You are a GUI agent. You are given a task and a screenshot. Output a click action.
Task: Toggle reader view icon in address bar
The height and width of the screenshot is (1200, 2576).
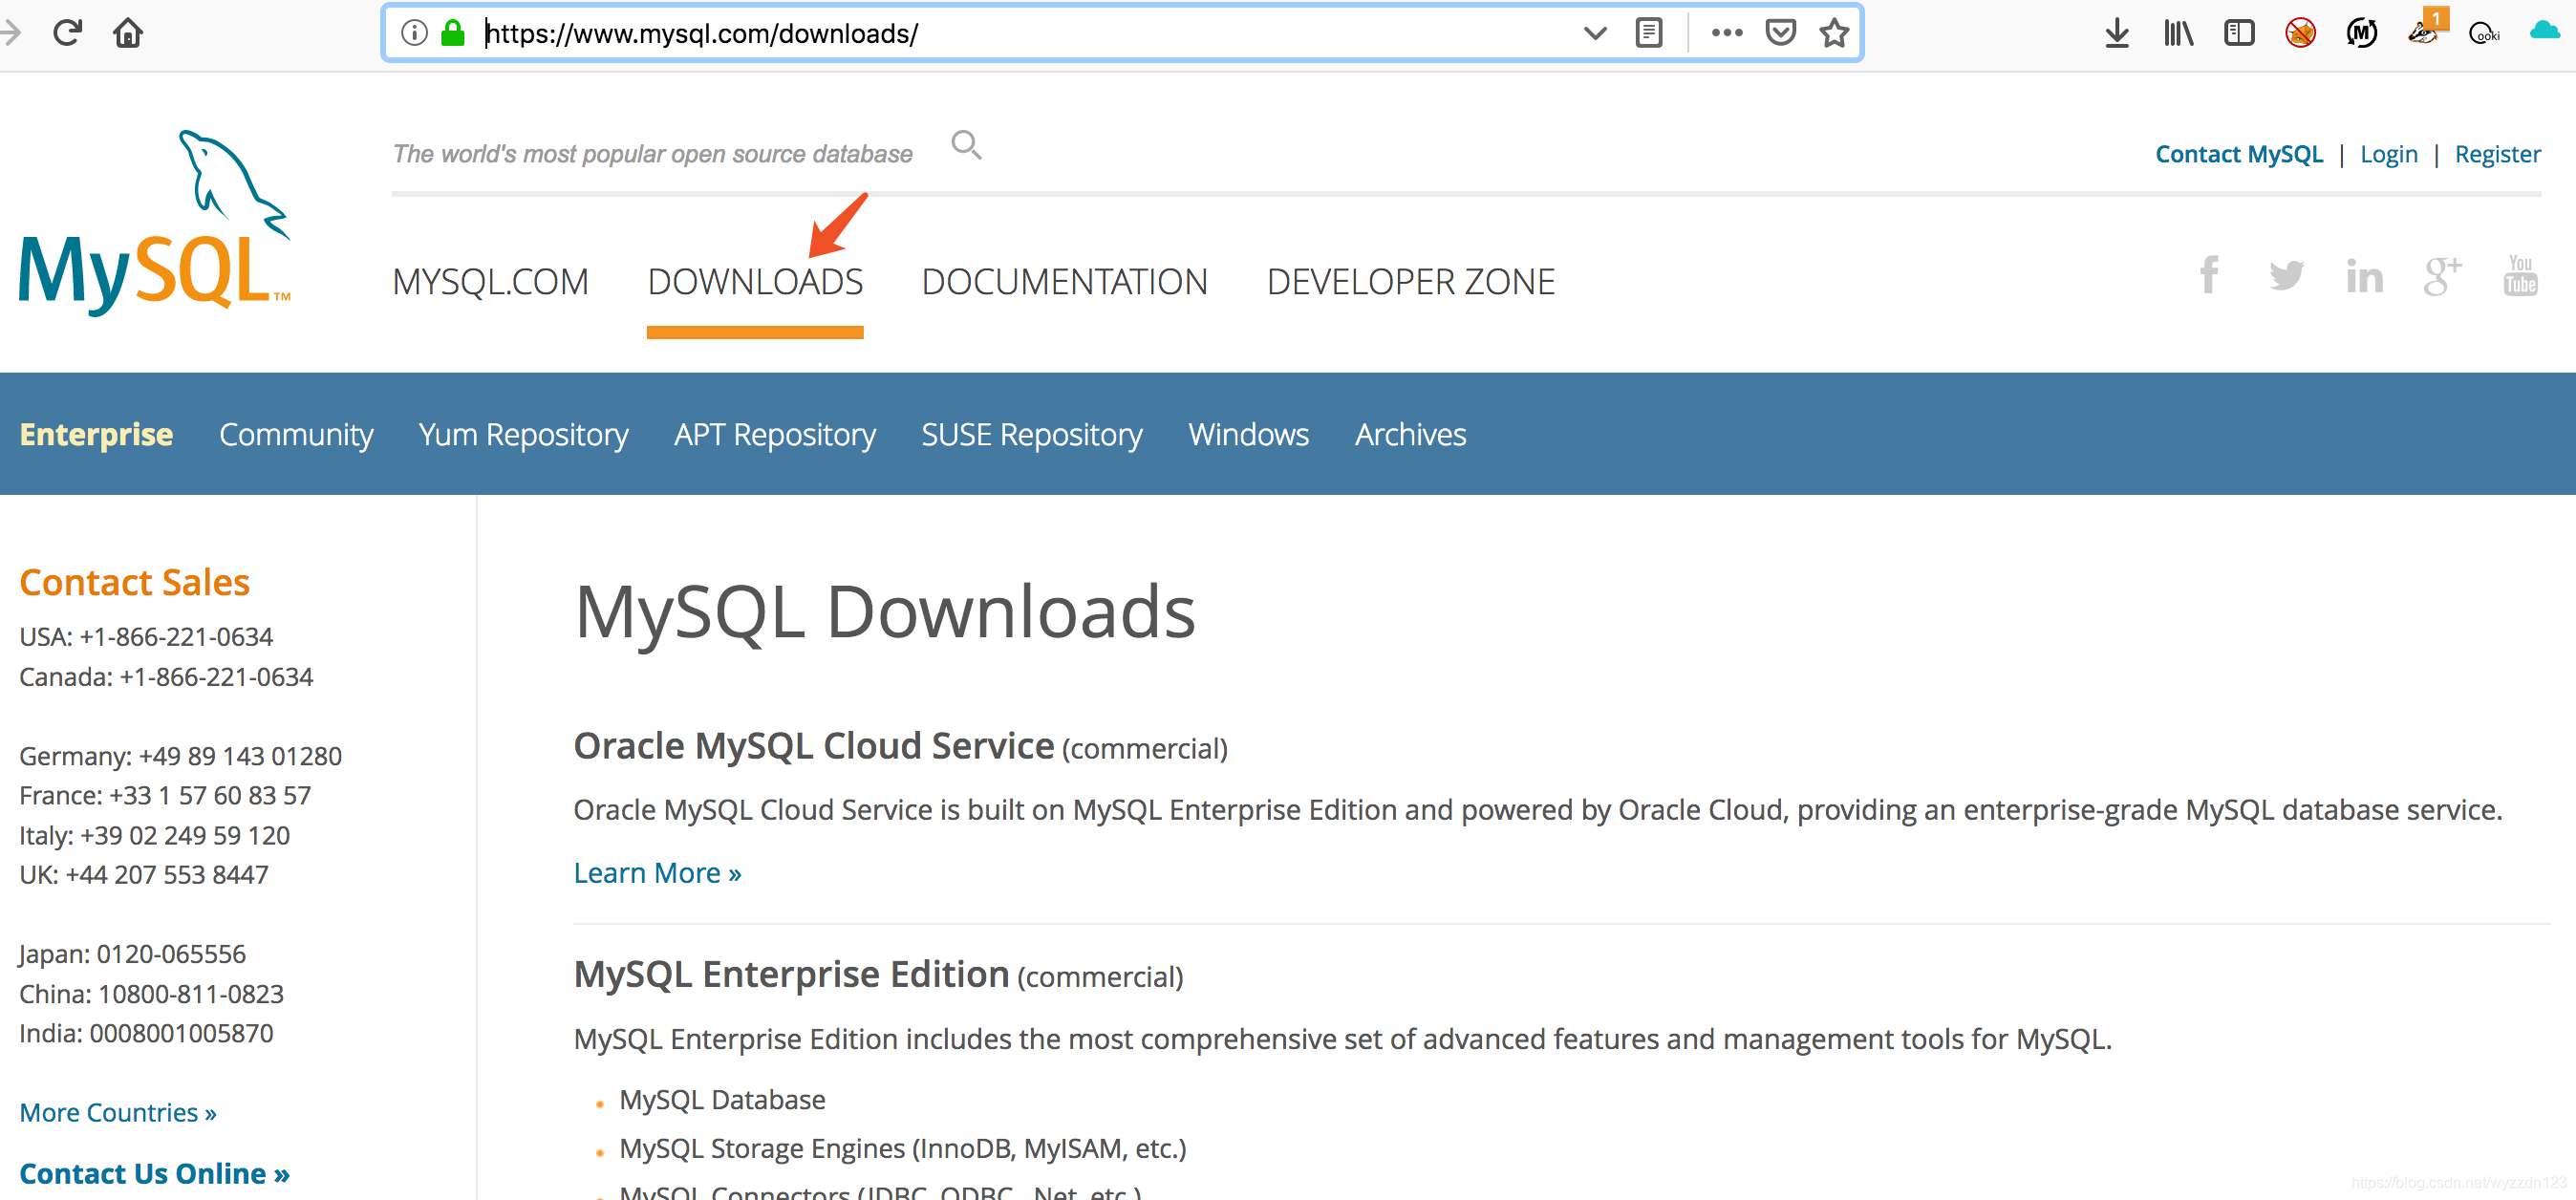[1649, 33]
